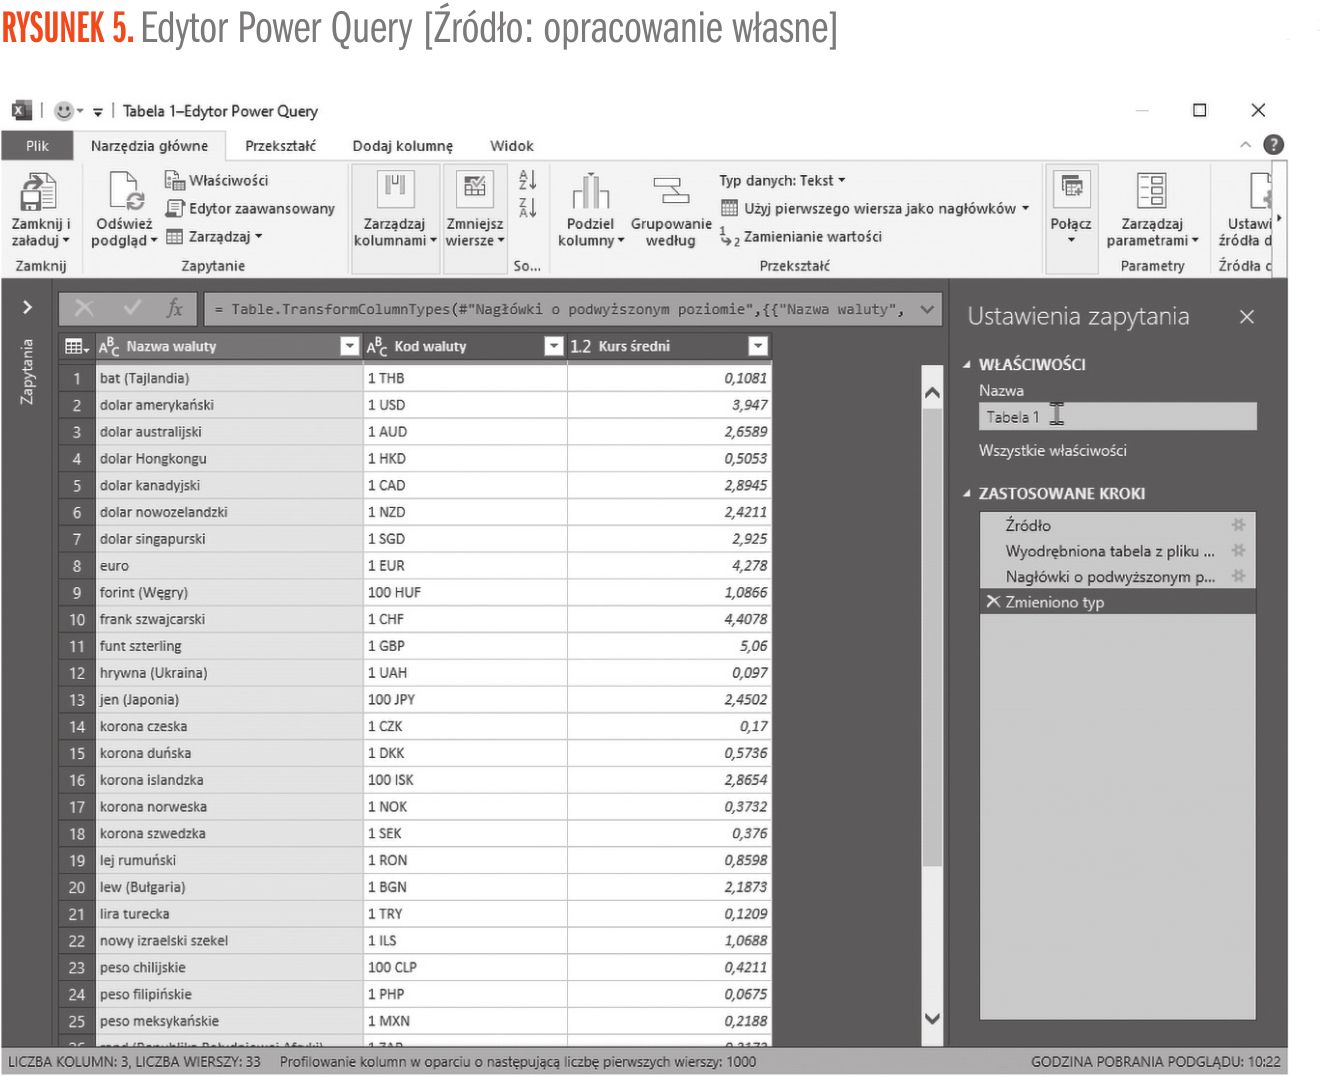The image size is (1320, 1076).
Task: Switch to the Dodaj kolumnę tab
Action: [x=403, y=146]
